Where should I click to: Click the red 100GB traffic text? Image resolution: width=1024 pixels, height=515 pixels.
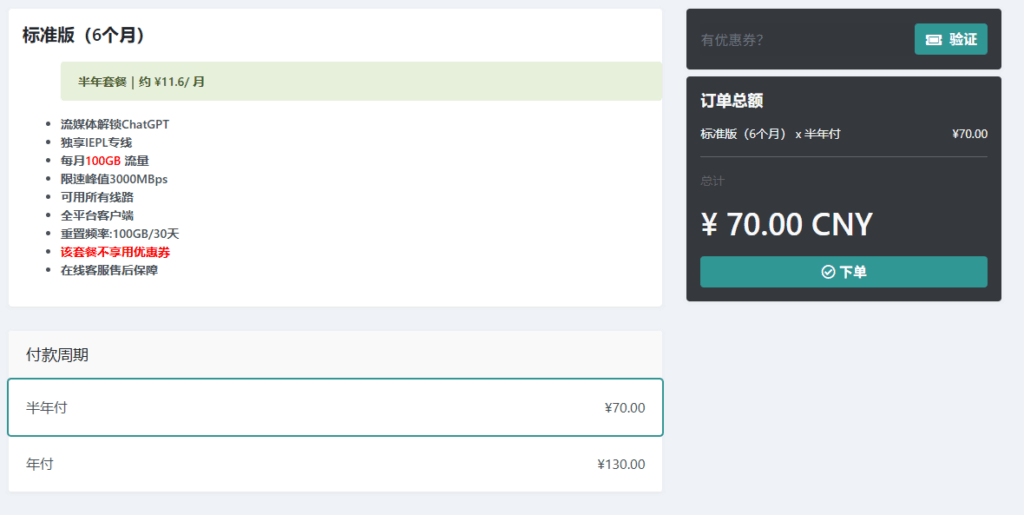103,161
